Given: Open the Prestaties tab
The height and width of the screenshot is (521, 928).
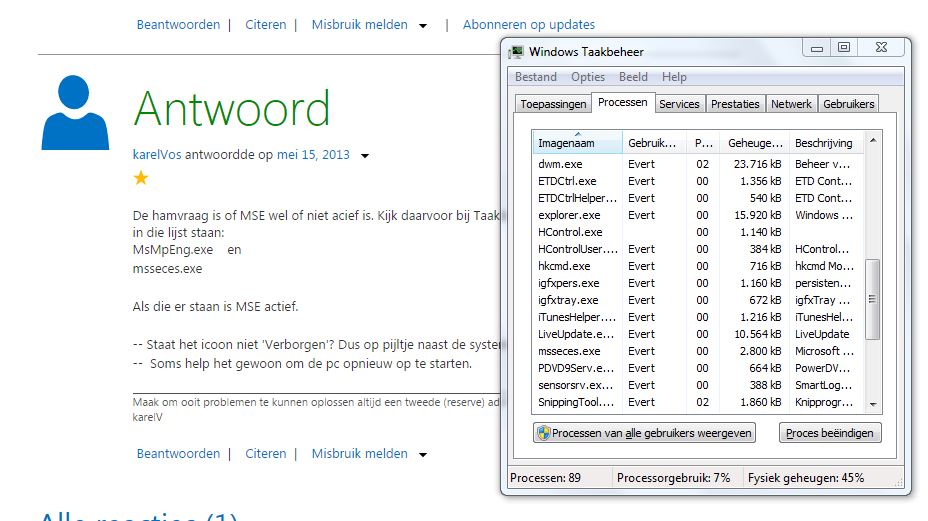Looking at the screenshot, I should click(x=735, y=104).
